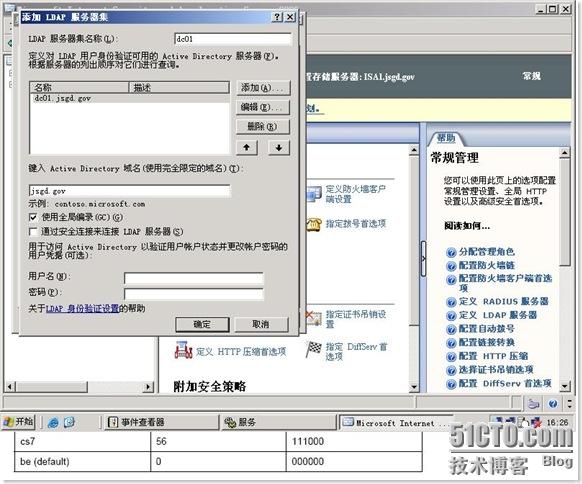582x484 pixels.
Task: Click the LDAP server set name field
Action: pos(233,39)
